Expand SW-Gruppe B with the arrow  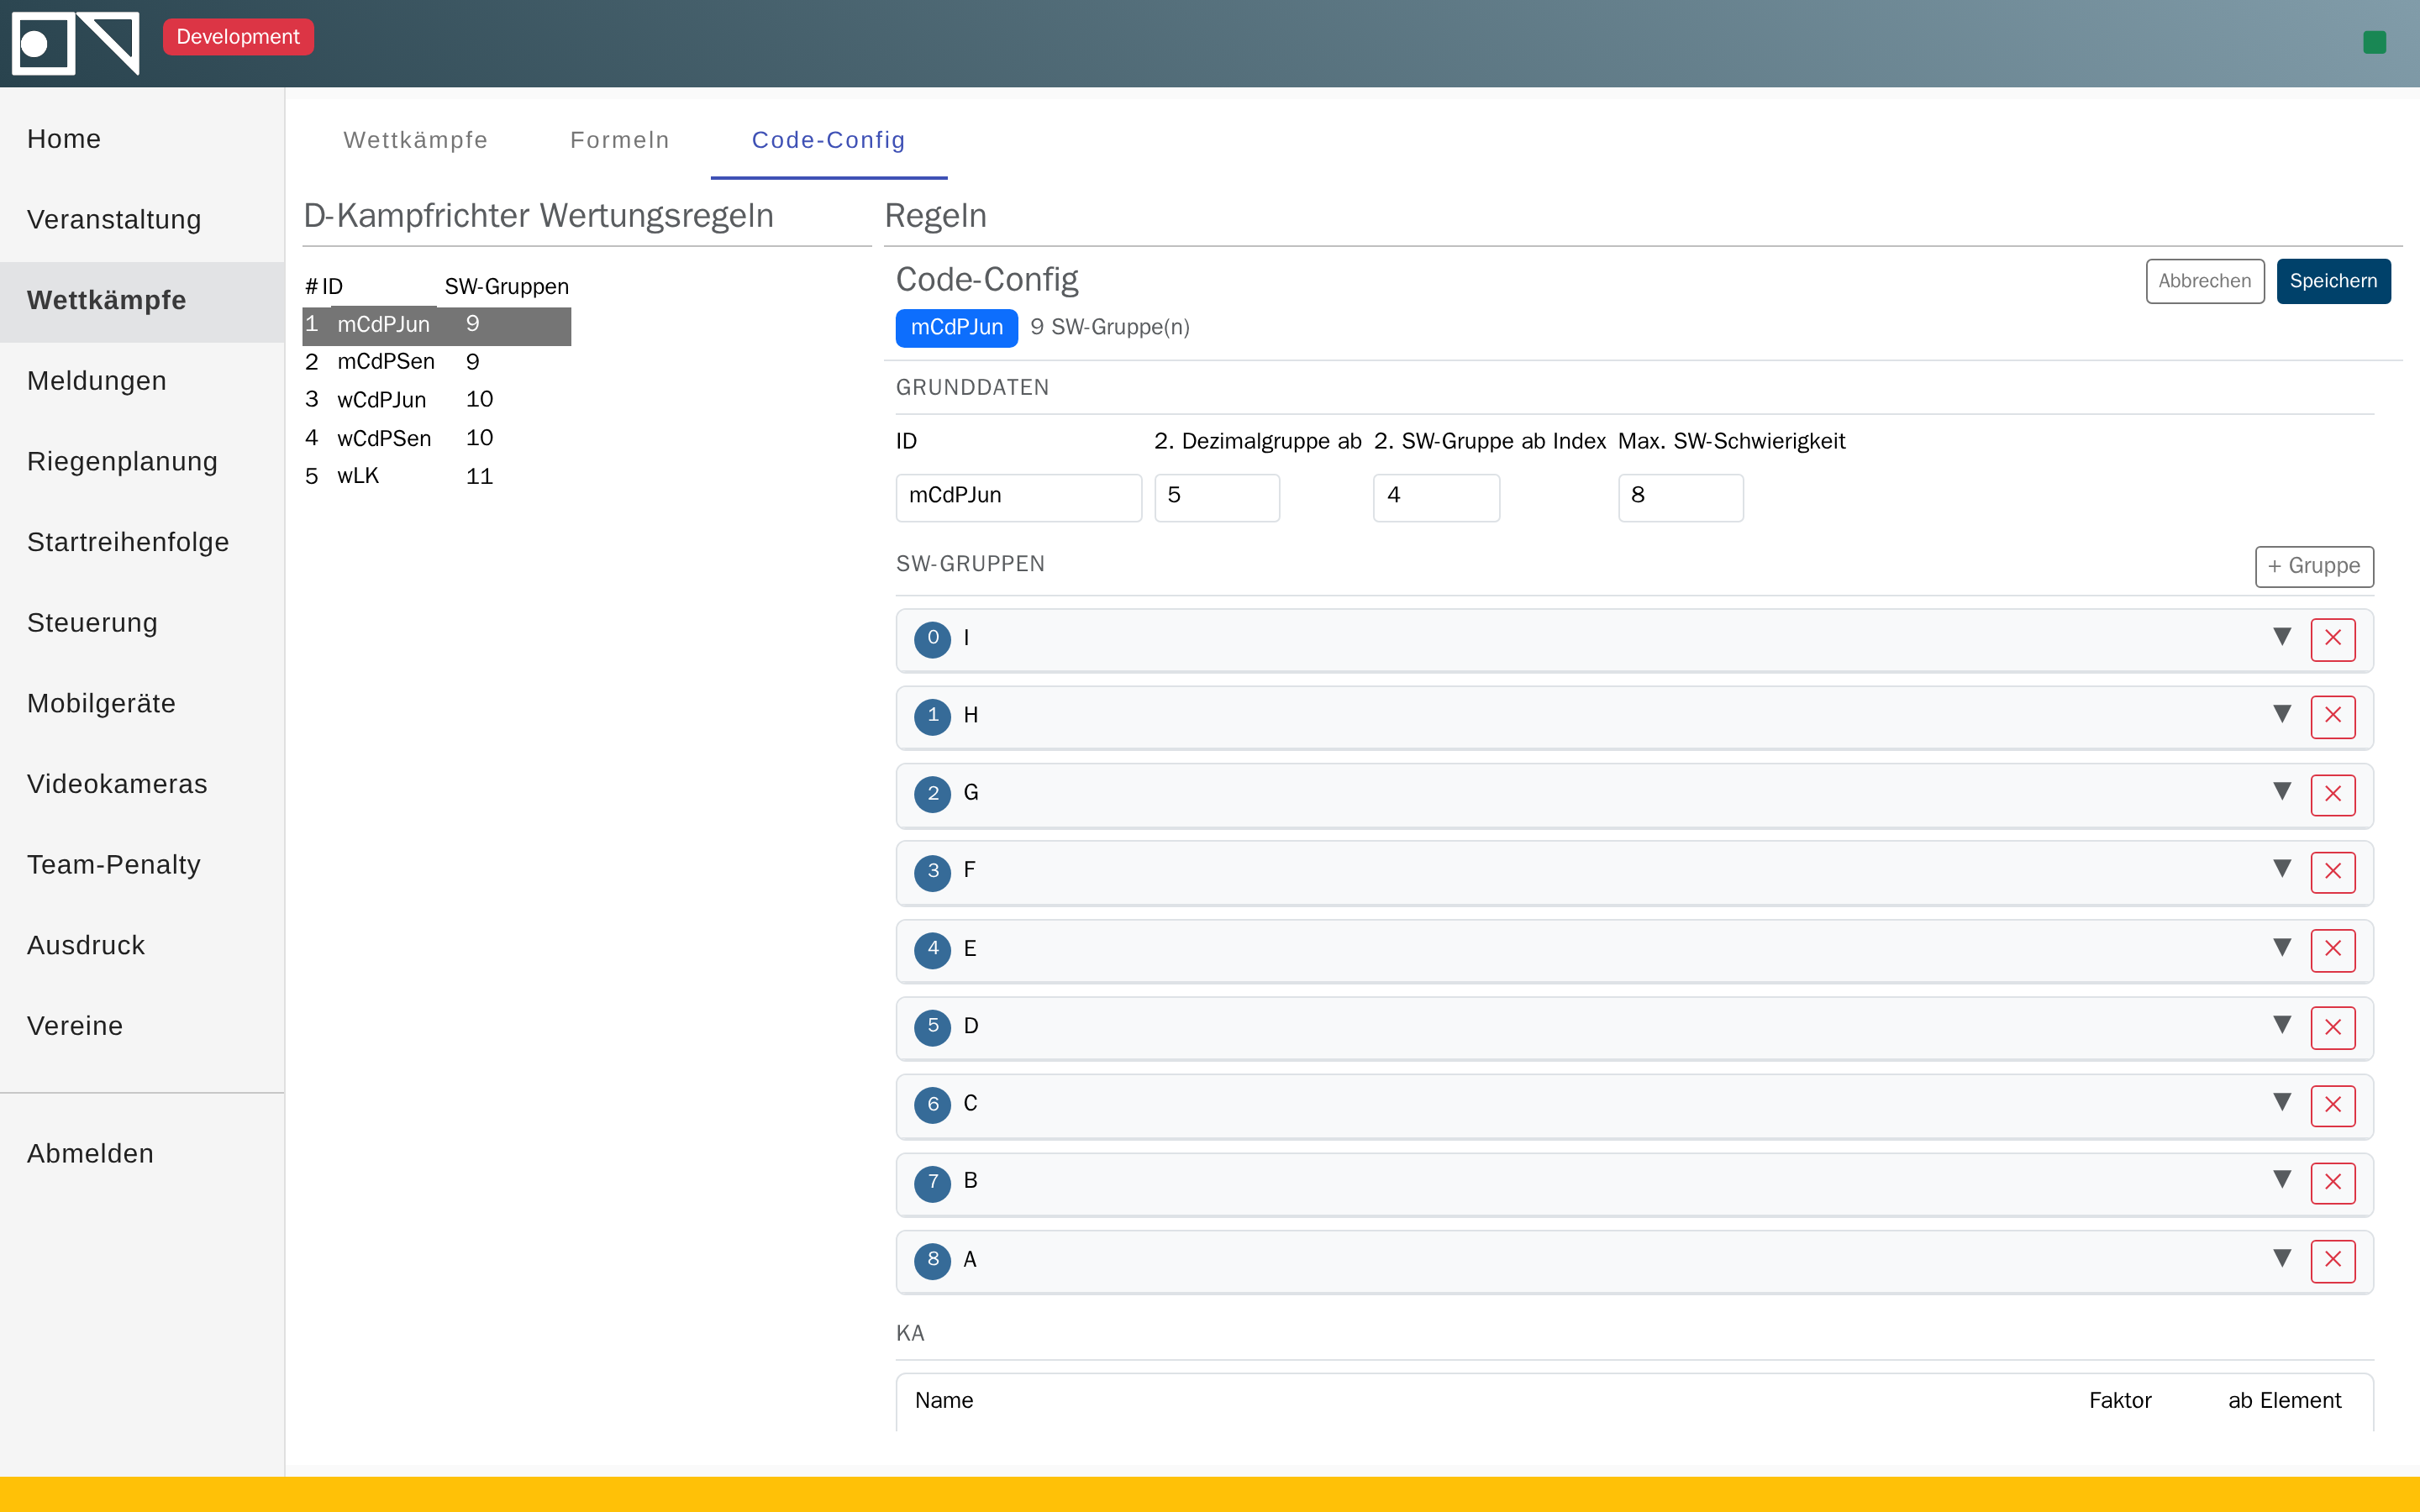(x=2281, y=1180)
